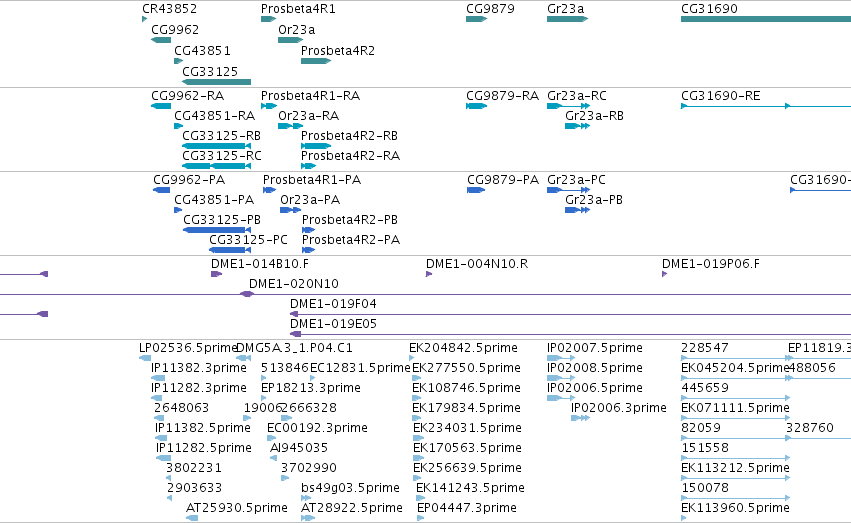Click the AI945035 EST label
Screen dimensions: 851x523
(x=299, y=448)
